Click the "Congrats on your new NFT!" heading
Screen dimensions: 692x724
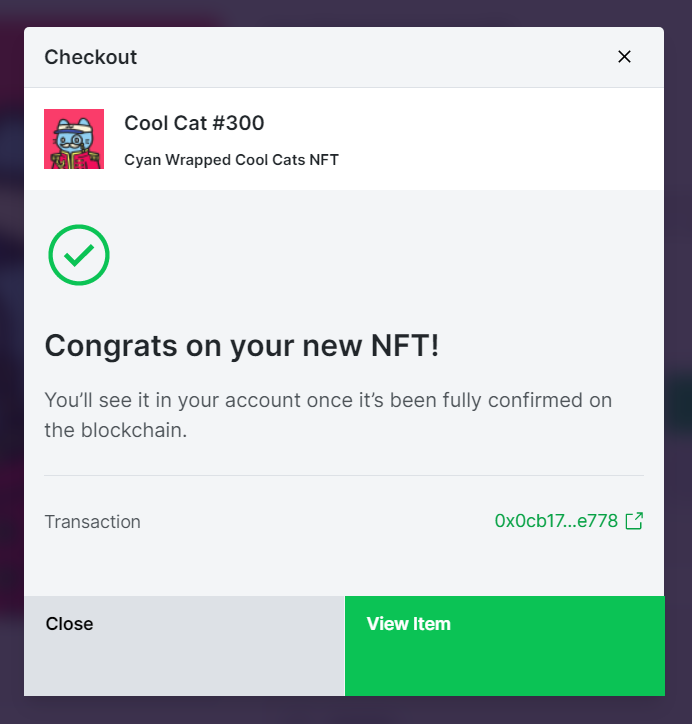242,346
